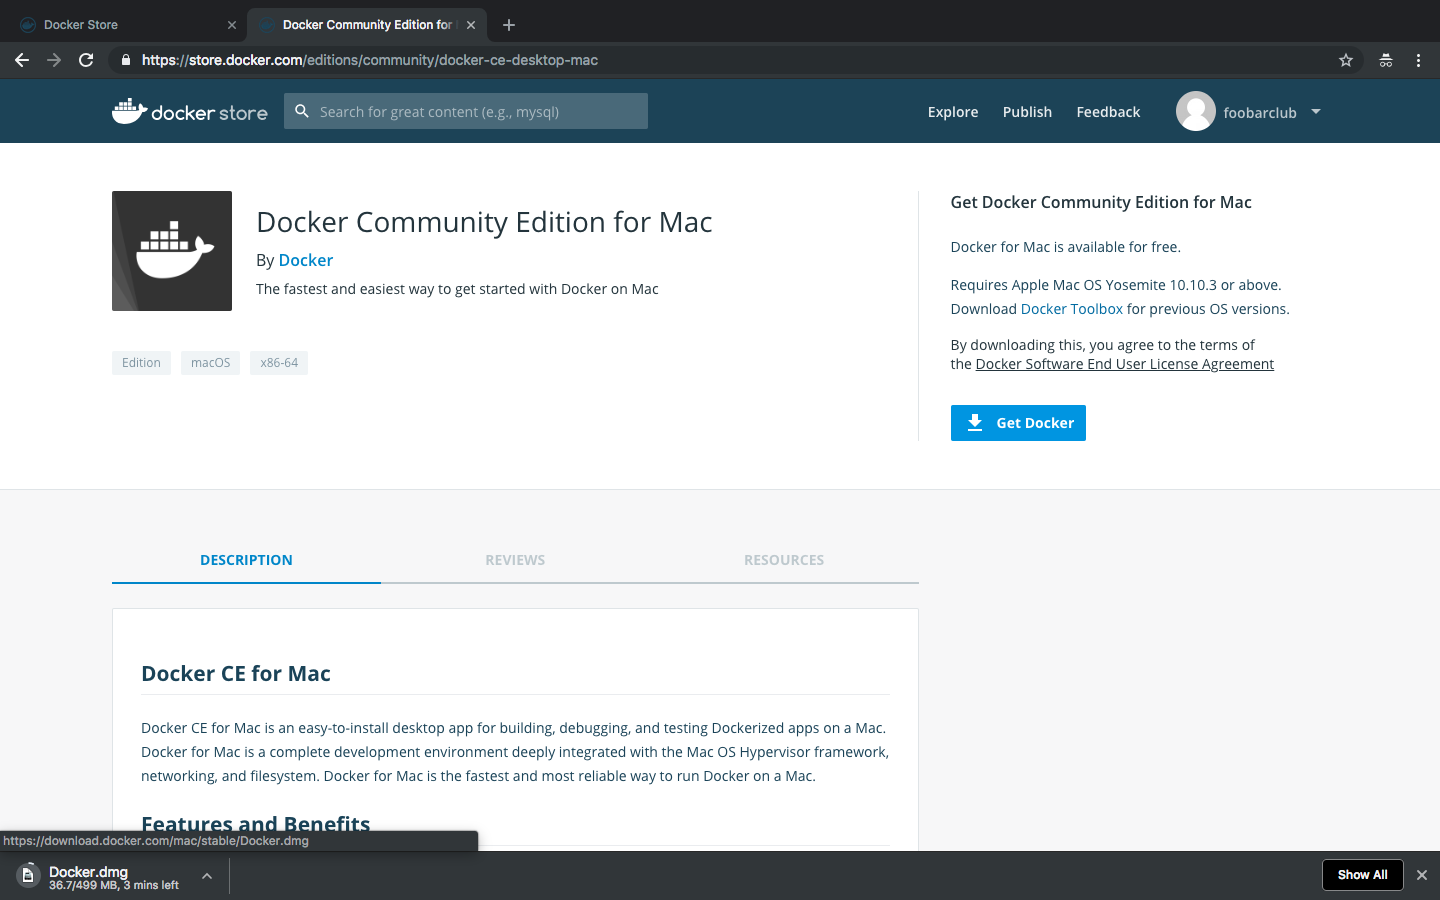The image size is (1440, 900).
Task: Focus the search for great content field
Action: 466,111
